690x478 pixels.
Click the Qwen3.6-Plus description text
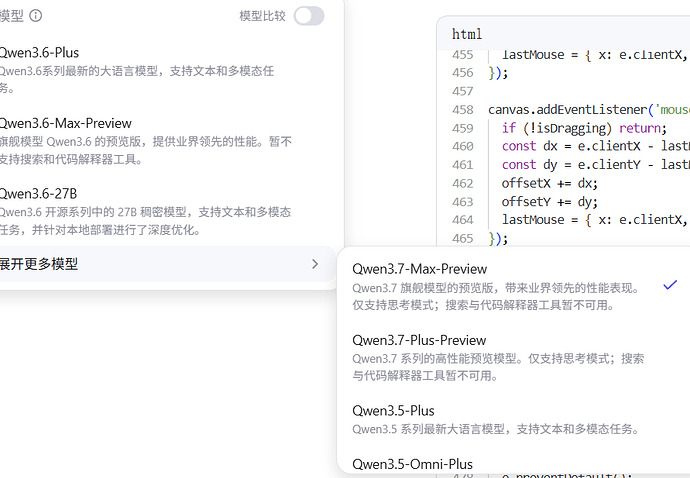pos(136,79)
